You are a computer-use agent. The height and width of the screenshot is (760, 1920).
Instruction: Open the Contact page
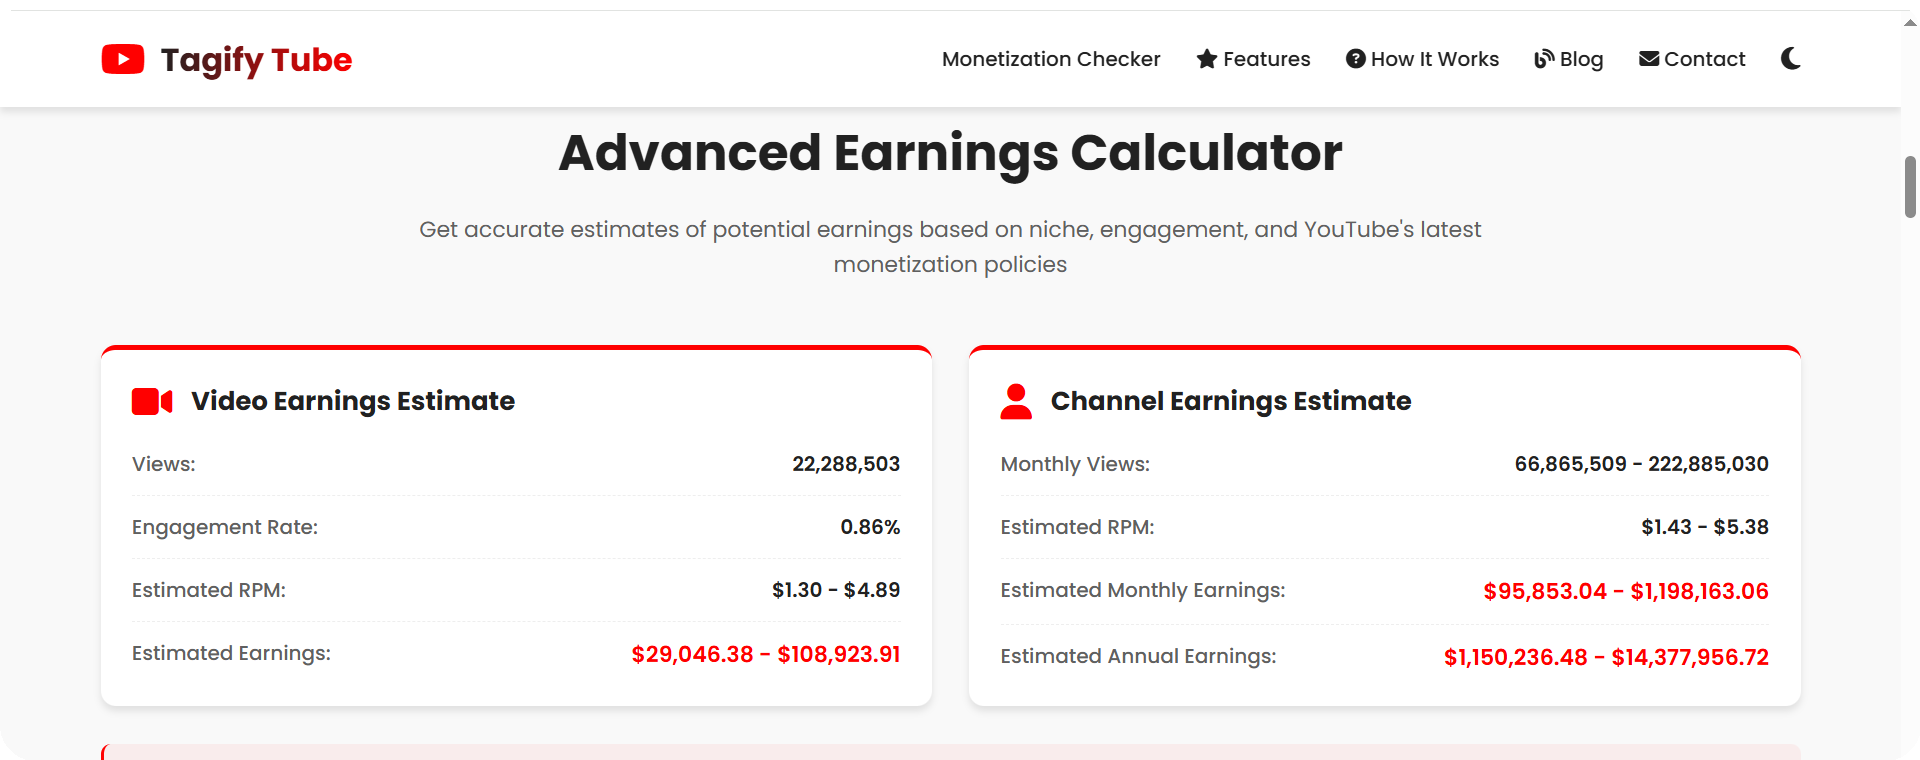pyautogui.click(x=1705, y=59)
